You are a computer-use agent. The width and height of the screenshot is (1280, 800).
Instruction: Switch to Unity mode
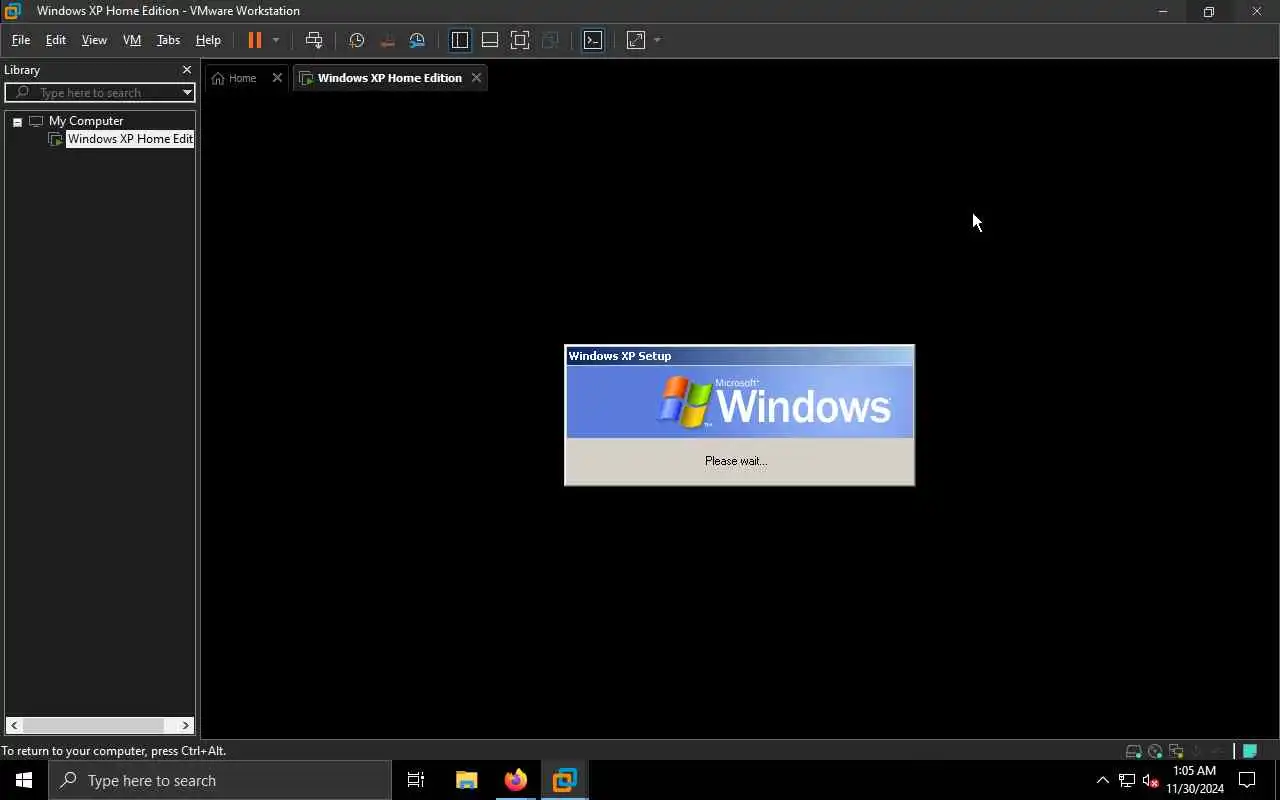coord(550,40)
